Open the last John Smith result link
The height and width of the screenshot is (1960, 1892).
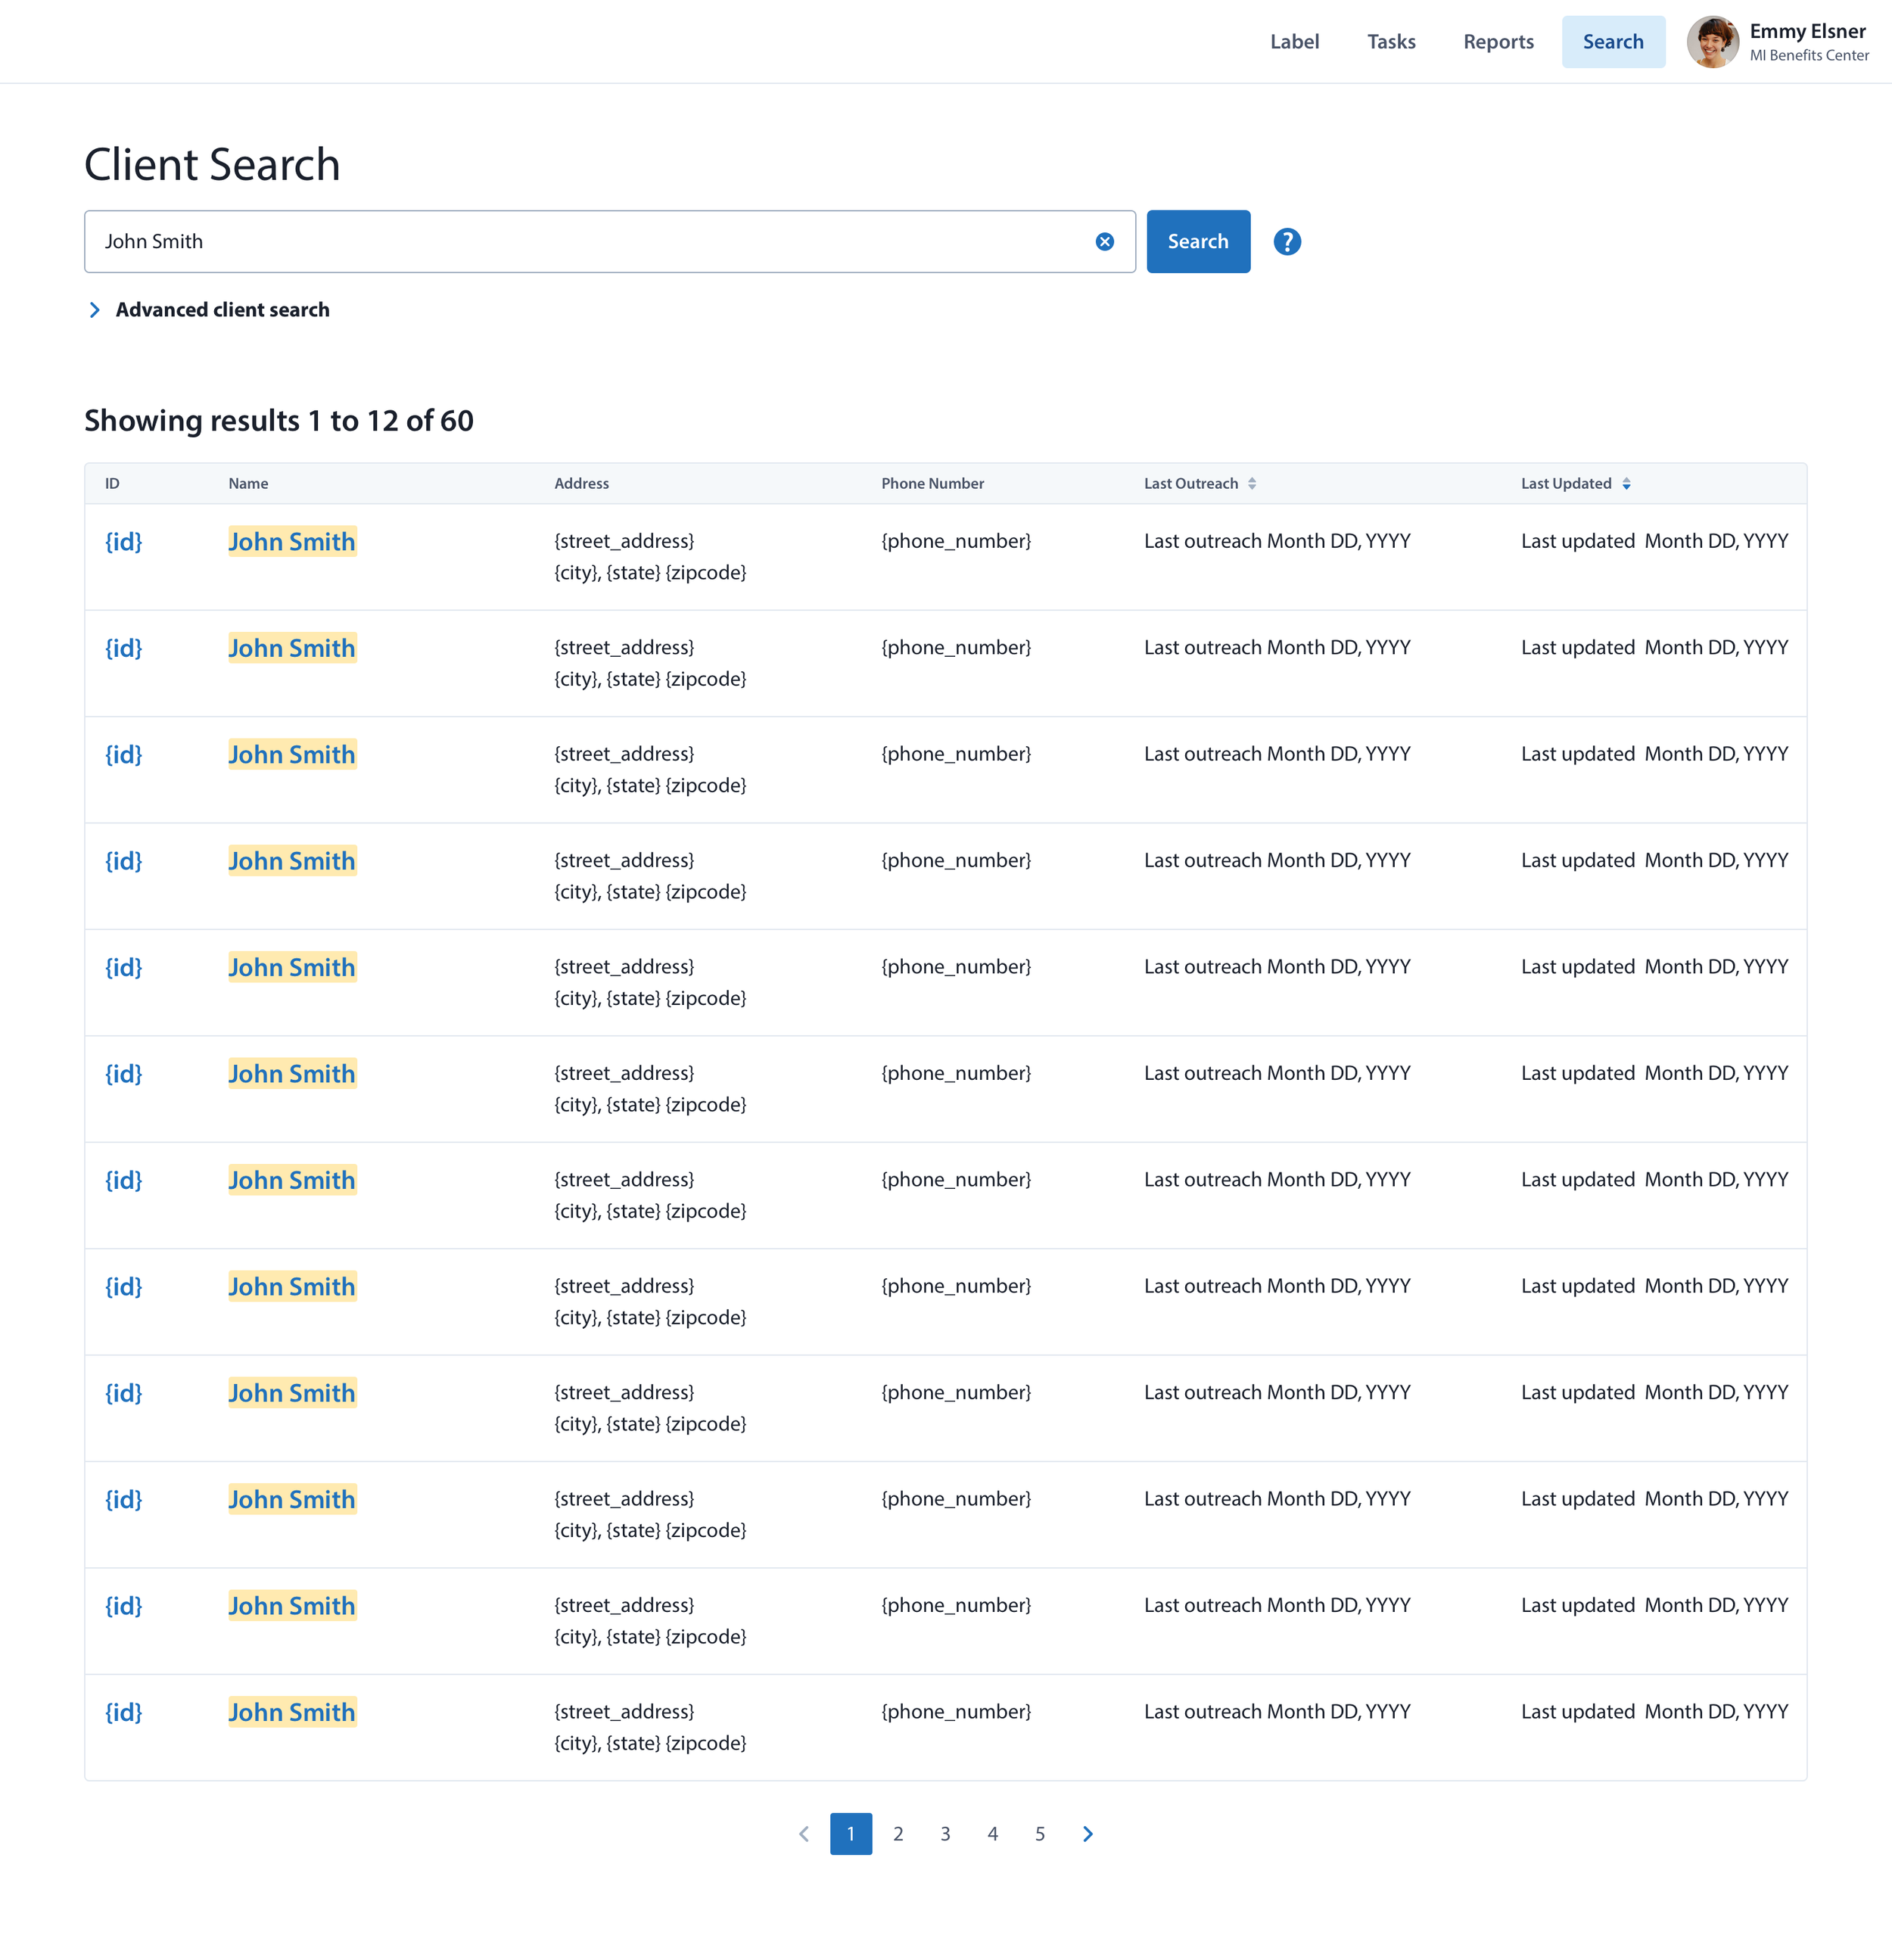point(291,1713)
